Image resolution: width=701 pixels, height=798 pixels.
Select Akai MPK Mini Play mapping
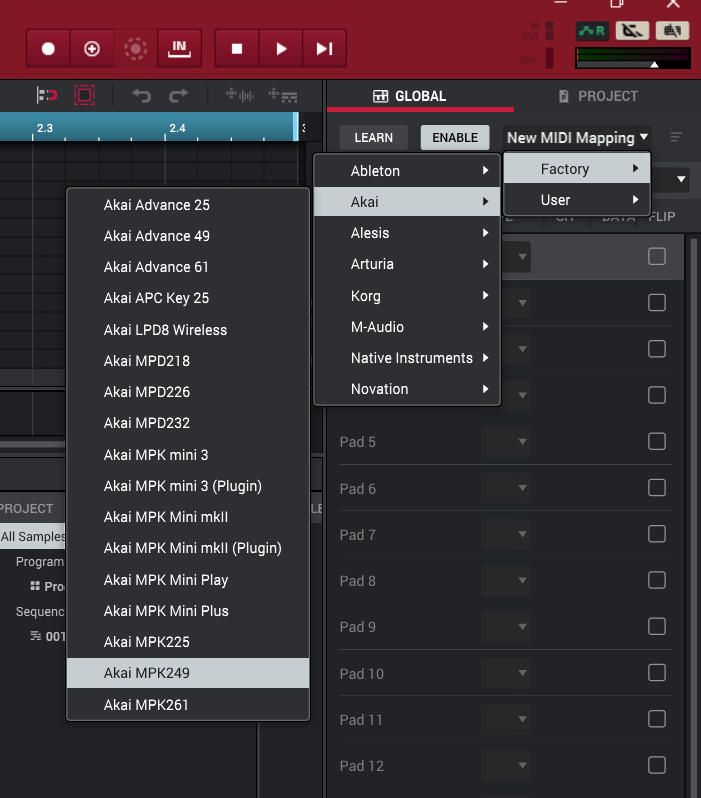point(188,579)
